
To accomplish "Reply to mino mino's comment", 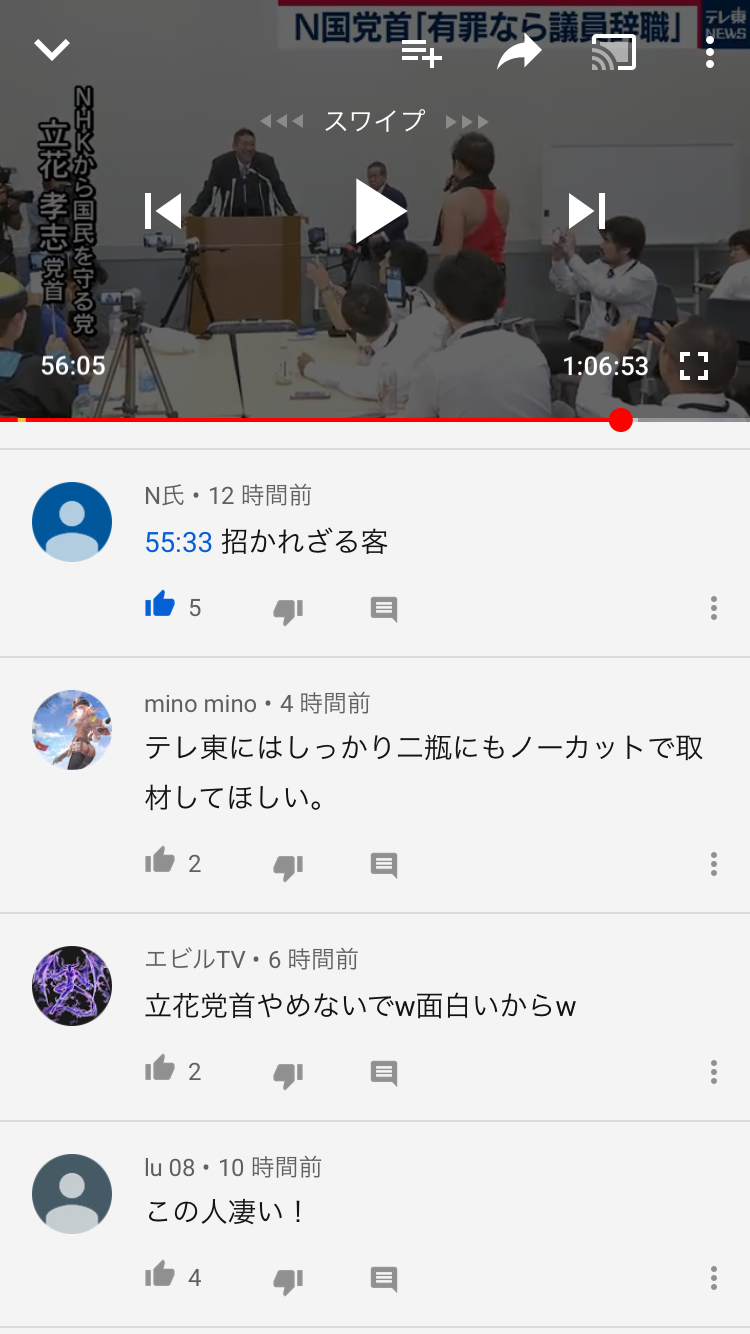I will (384, 865).
